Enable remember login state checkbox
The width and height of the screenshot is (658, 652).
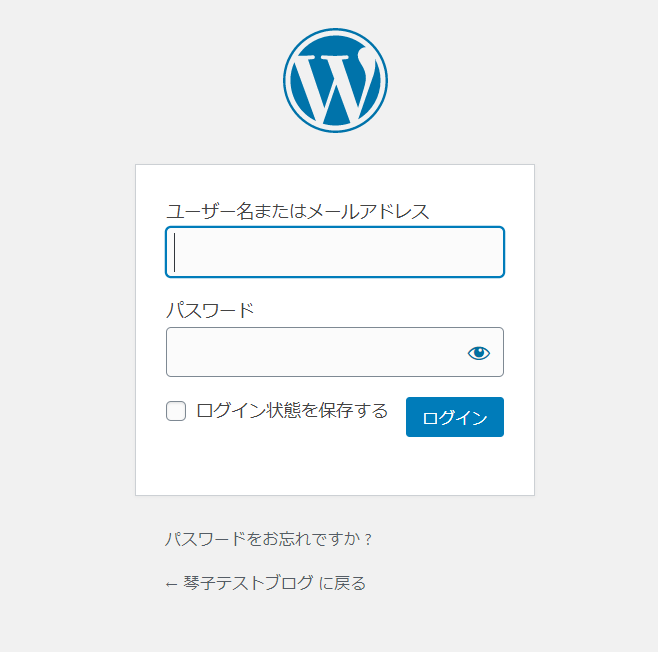tap(176, 411)
